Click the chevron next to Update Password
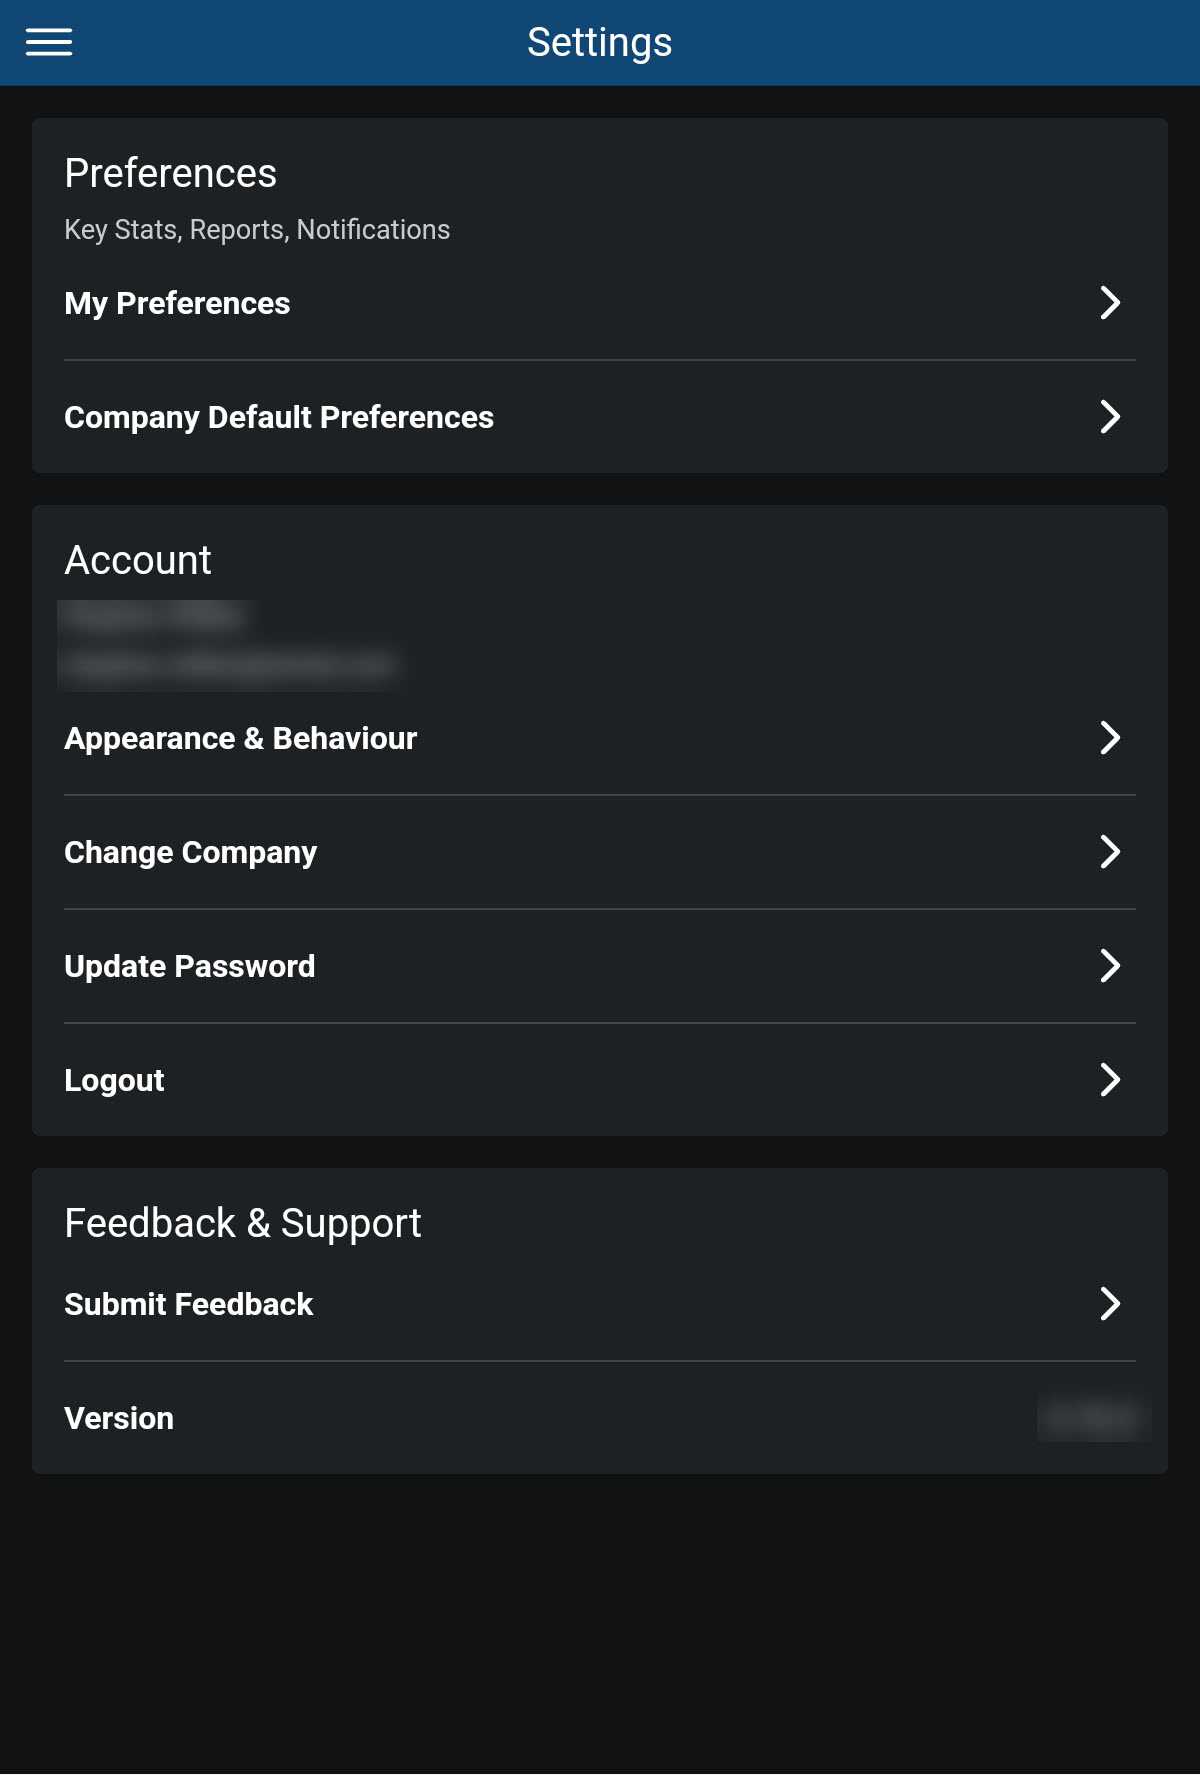The width and height of the screenshot is (1200, 1775). (x=1112, y=967)
